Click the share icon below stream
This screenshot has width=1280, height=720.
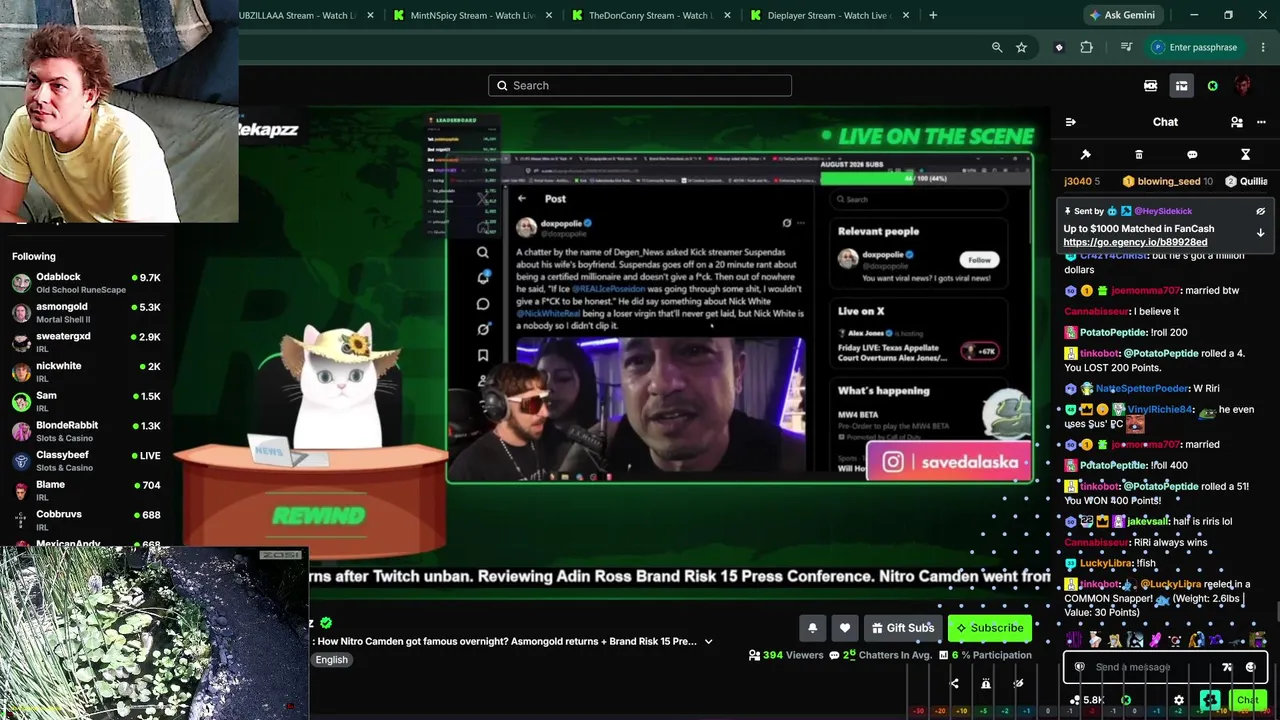click(954, 684)
